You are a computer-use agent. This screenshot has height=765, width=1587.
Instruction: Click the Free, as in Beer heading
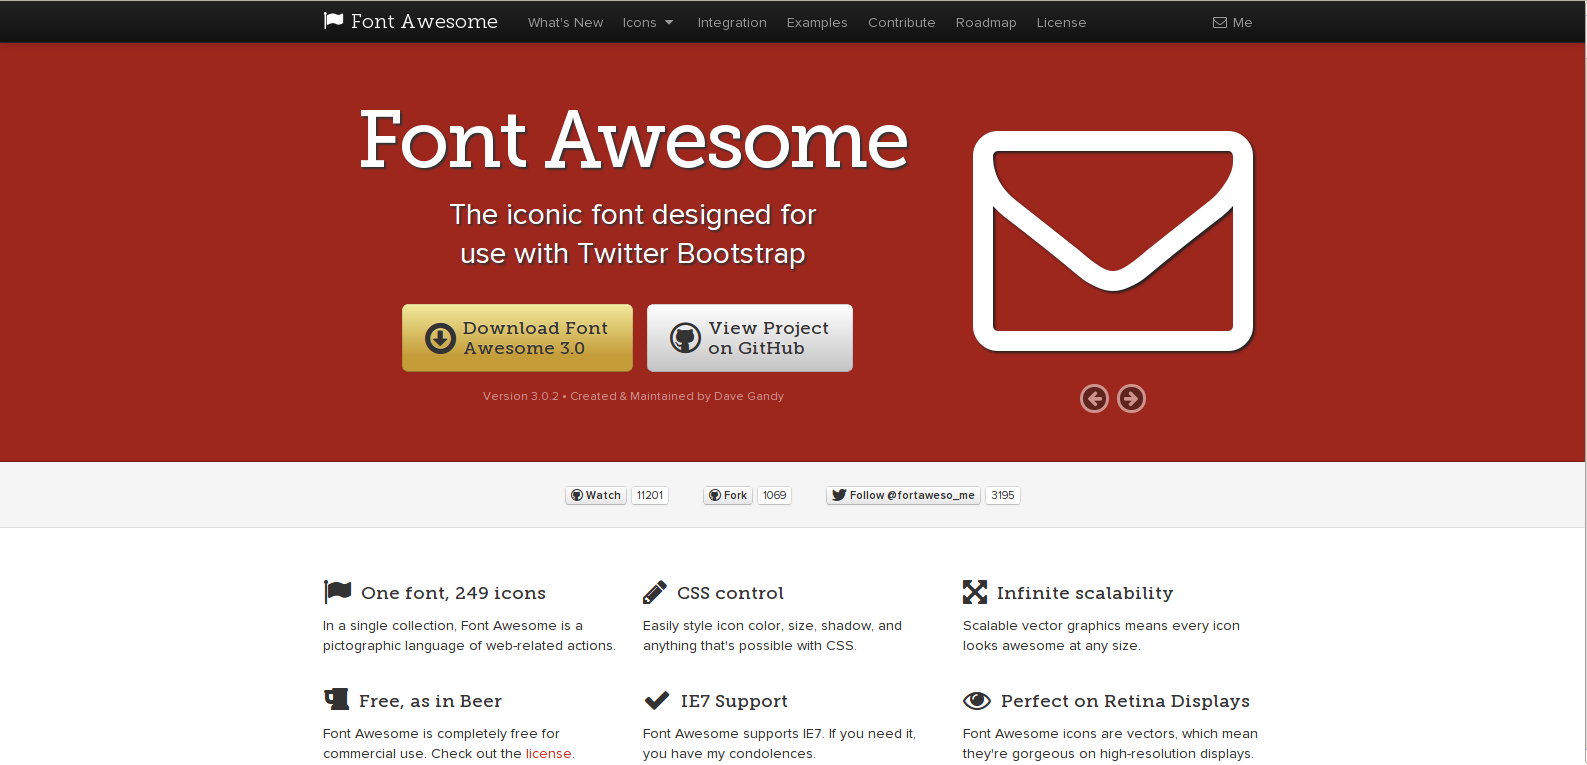[x=430, y=701]
